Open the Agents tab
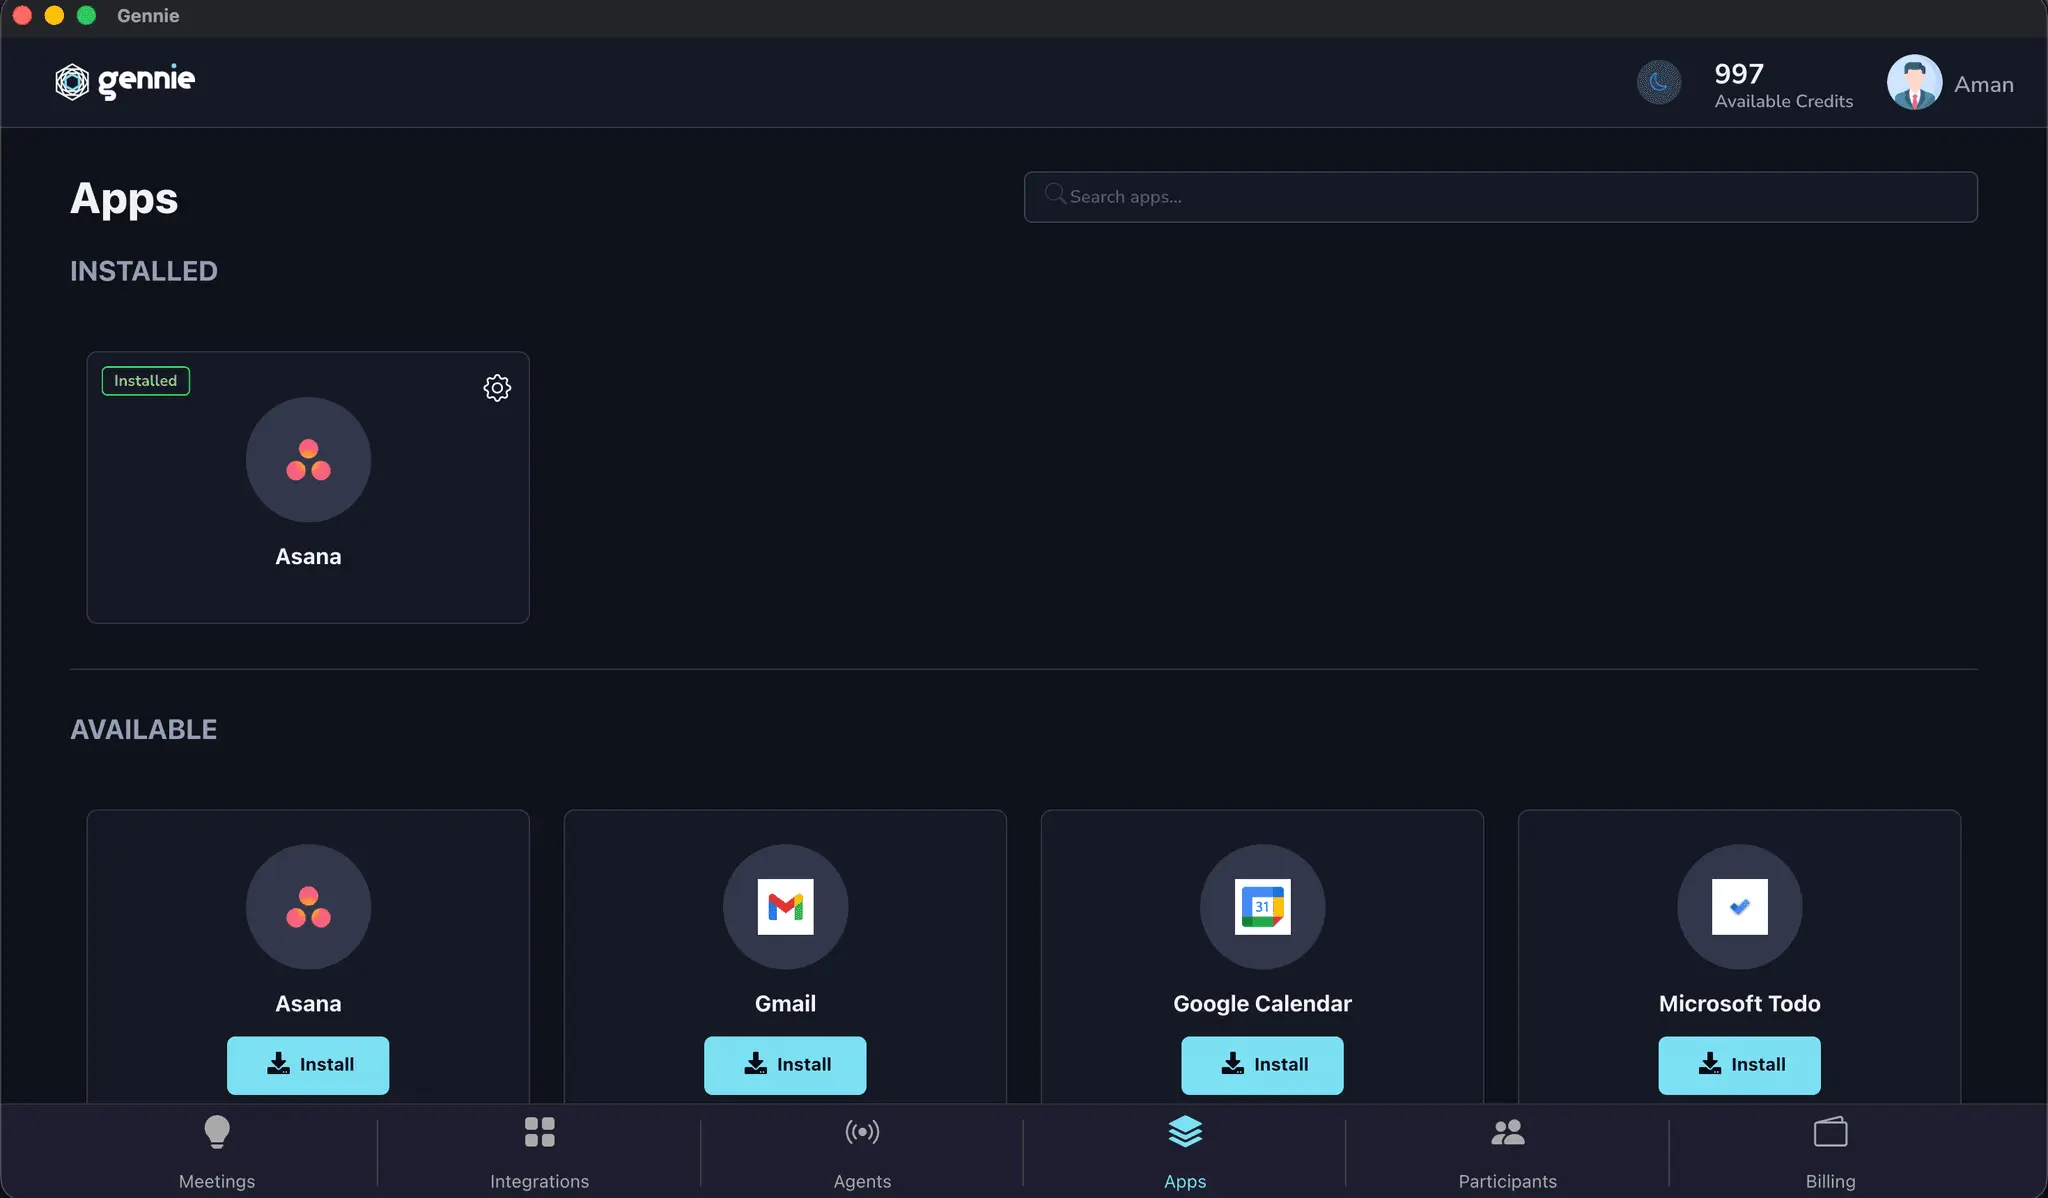2048x1198 pixels. [862, 1153]
